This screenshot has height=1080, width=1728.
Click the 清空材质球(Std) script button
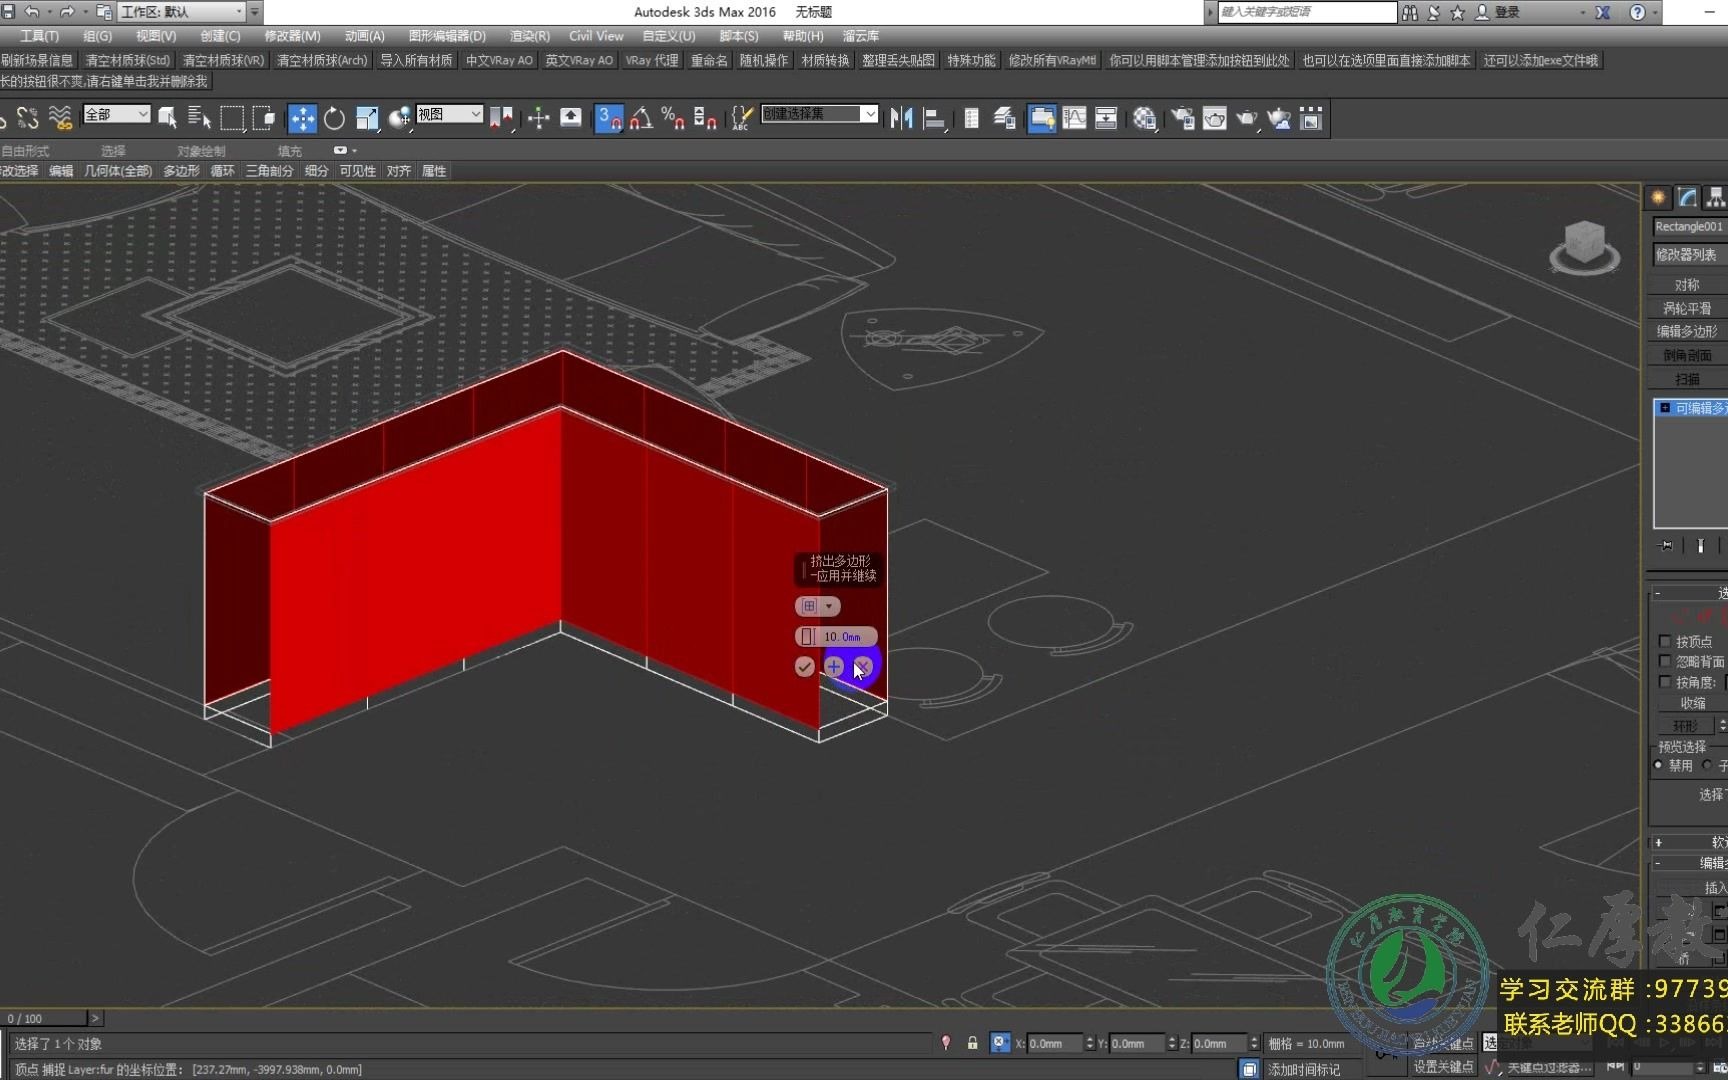[x=127, y=61]
